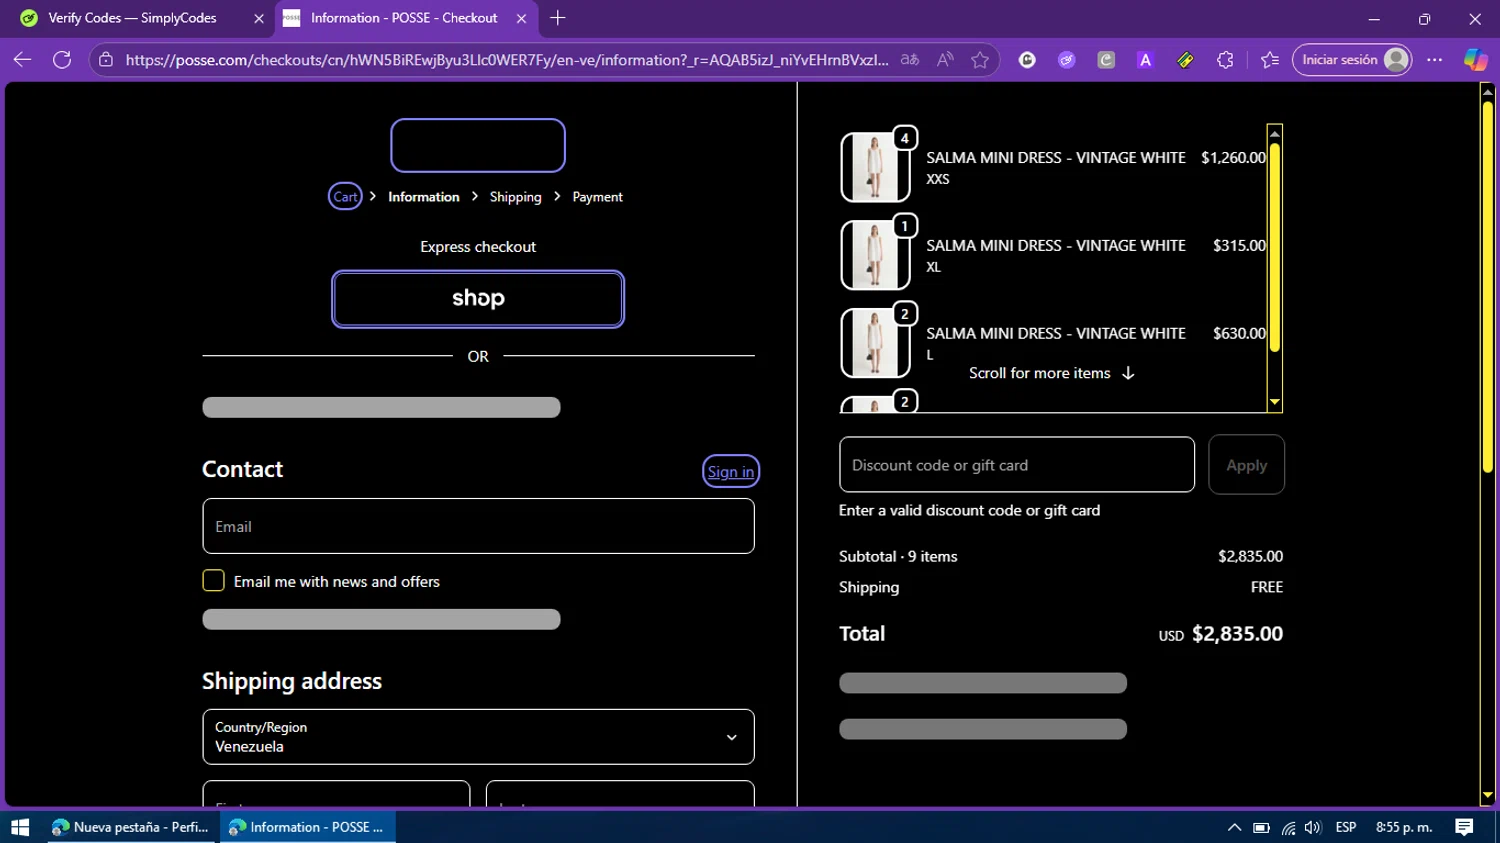1500x843 pixels.
Task: Focus the Email input field
Action: tap(478, 526)
